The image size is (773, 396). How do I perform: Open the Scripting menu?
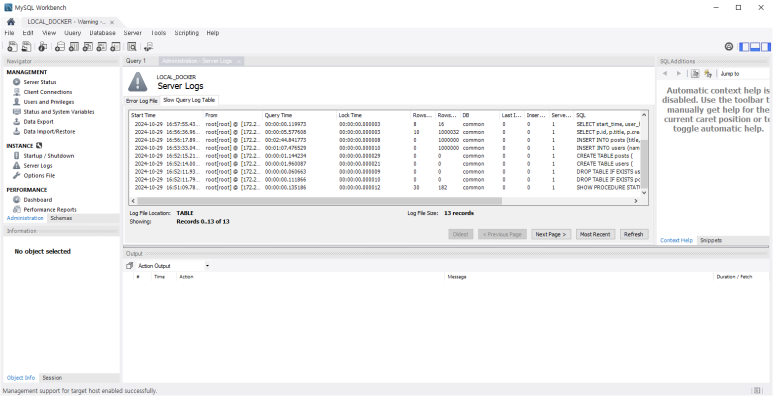click(x=186, y=33)
